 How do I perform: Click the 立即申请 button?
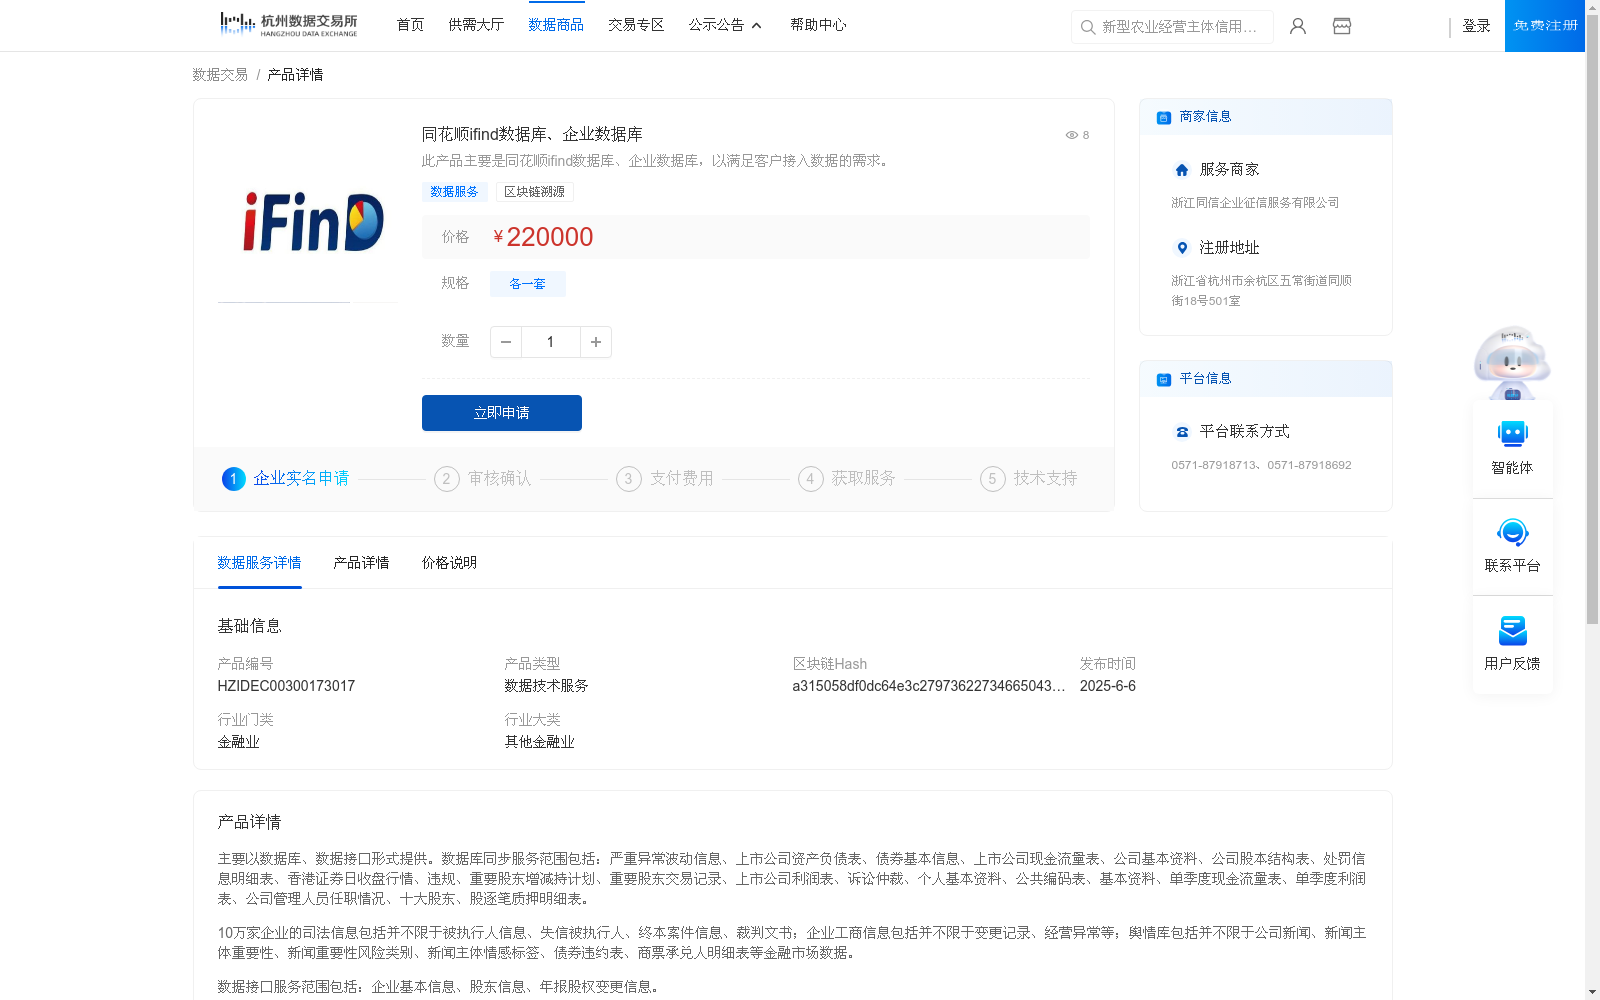pos(502,413)
